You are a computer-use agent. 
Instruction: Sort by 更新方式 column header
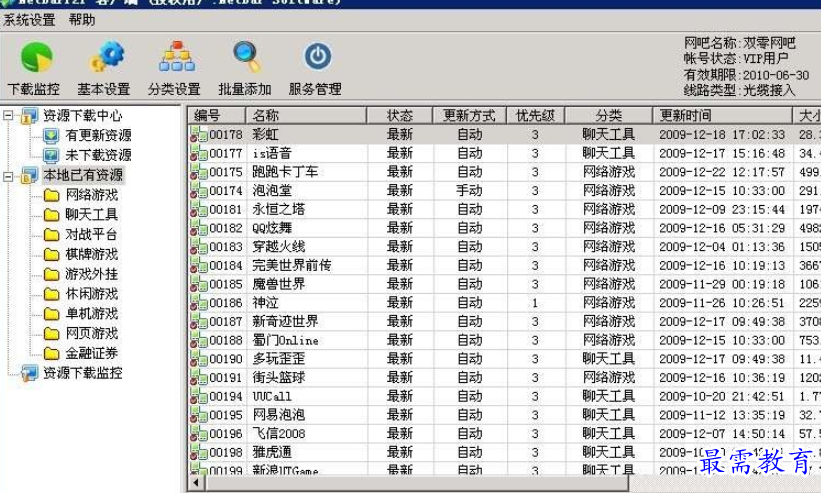(x=470, y=115)
